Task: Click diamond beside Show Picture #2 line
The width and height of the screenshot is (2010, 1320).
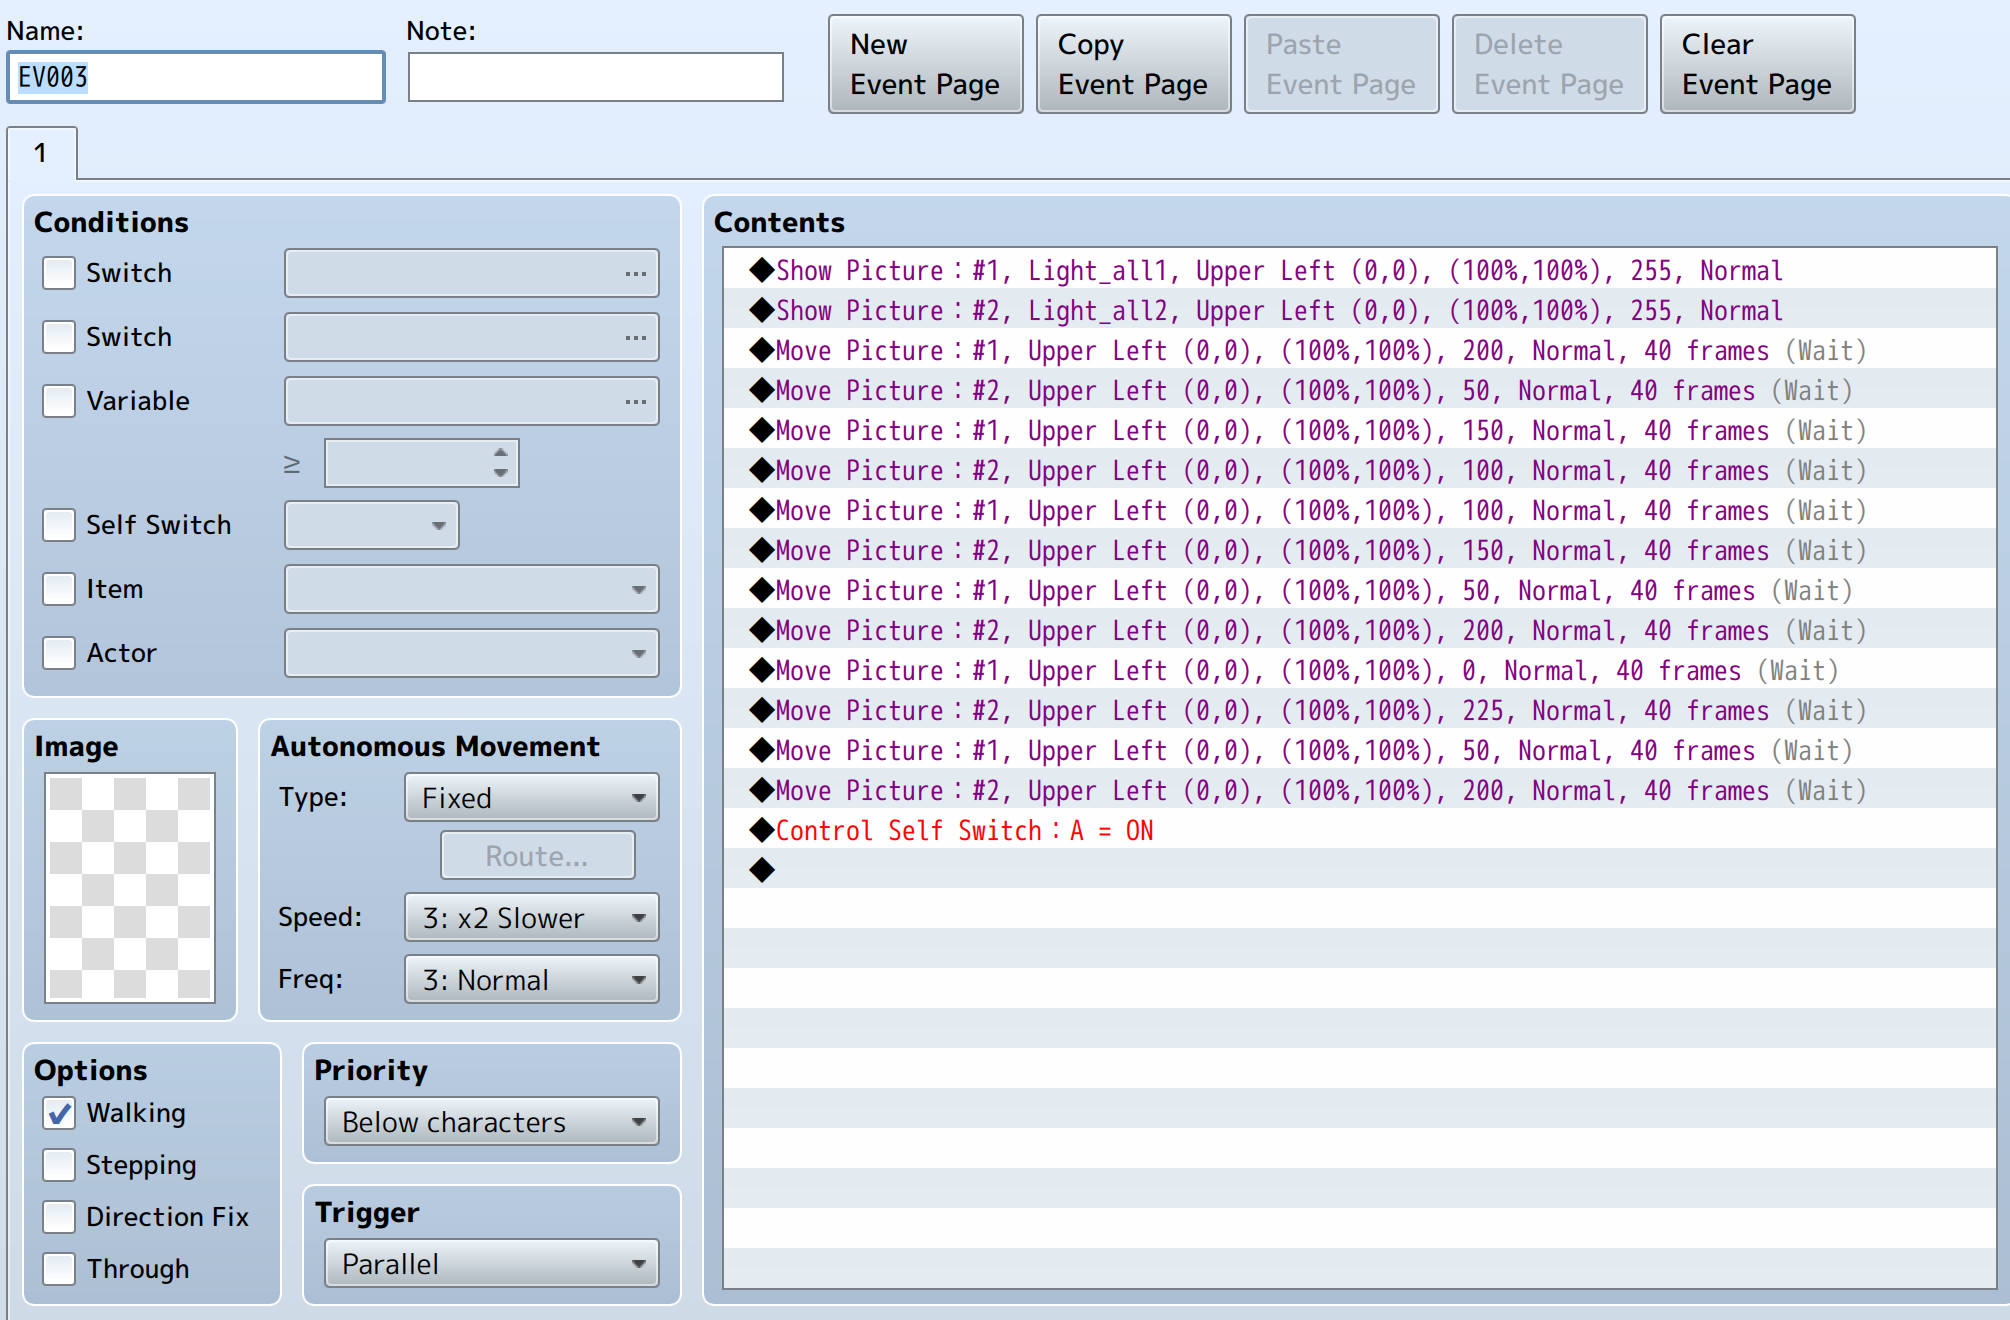Action: [x=762, y=310]
